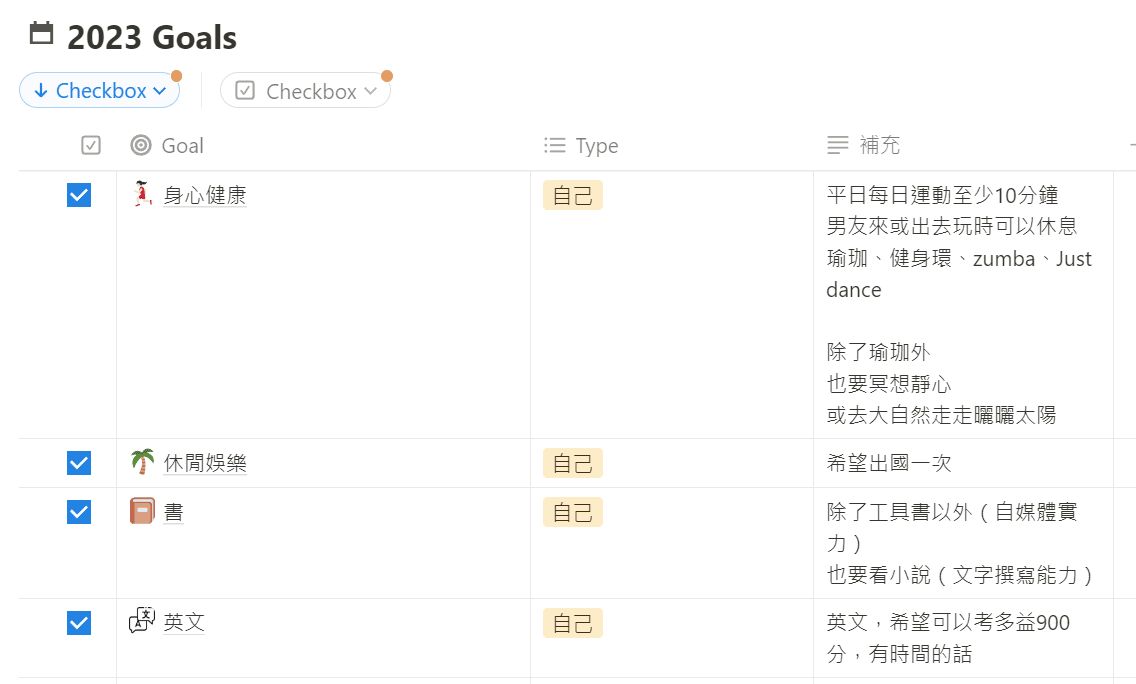The height and width of the screenshot is (684, 1136).
Task: Open the 休閒娛樂 goal page
Action: 205,462
